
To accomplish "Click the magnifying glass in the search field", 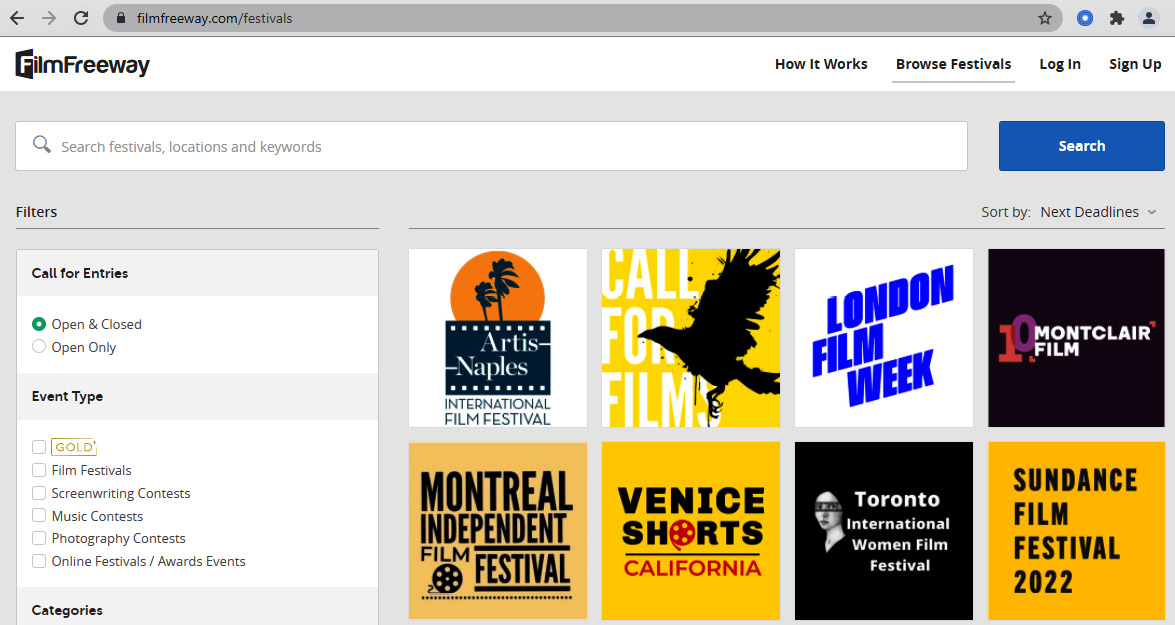I will pyautogui.click(x=42, y=144).
